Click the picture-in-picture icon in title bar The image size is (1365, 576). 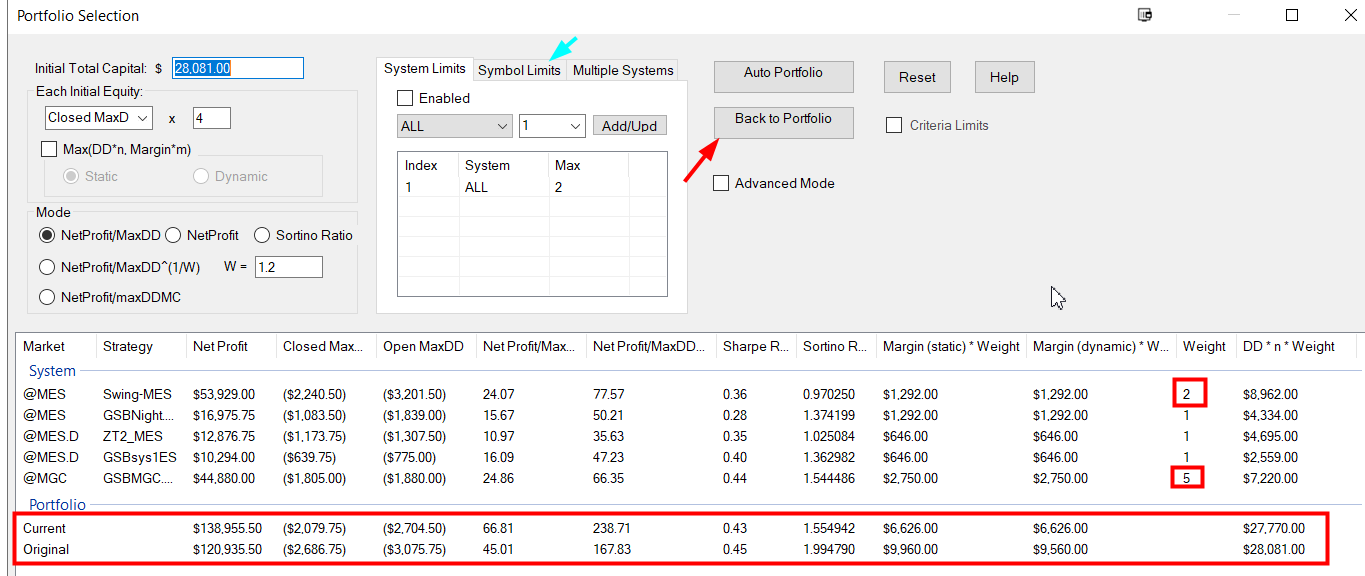[x=1145, y=15]
